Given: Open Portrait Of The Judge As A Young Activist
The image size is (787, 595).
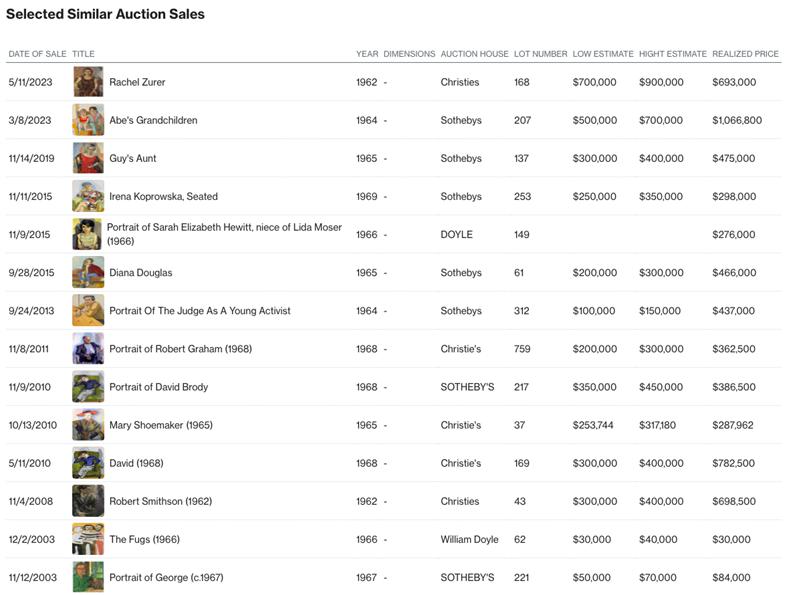Looking at the screenshot, I should (200, 311).
